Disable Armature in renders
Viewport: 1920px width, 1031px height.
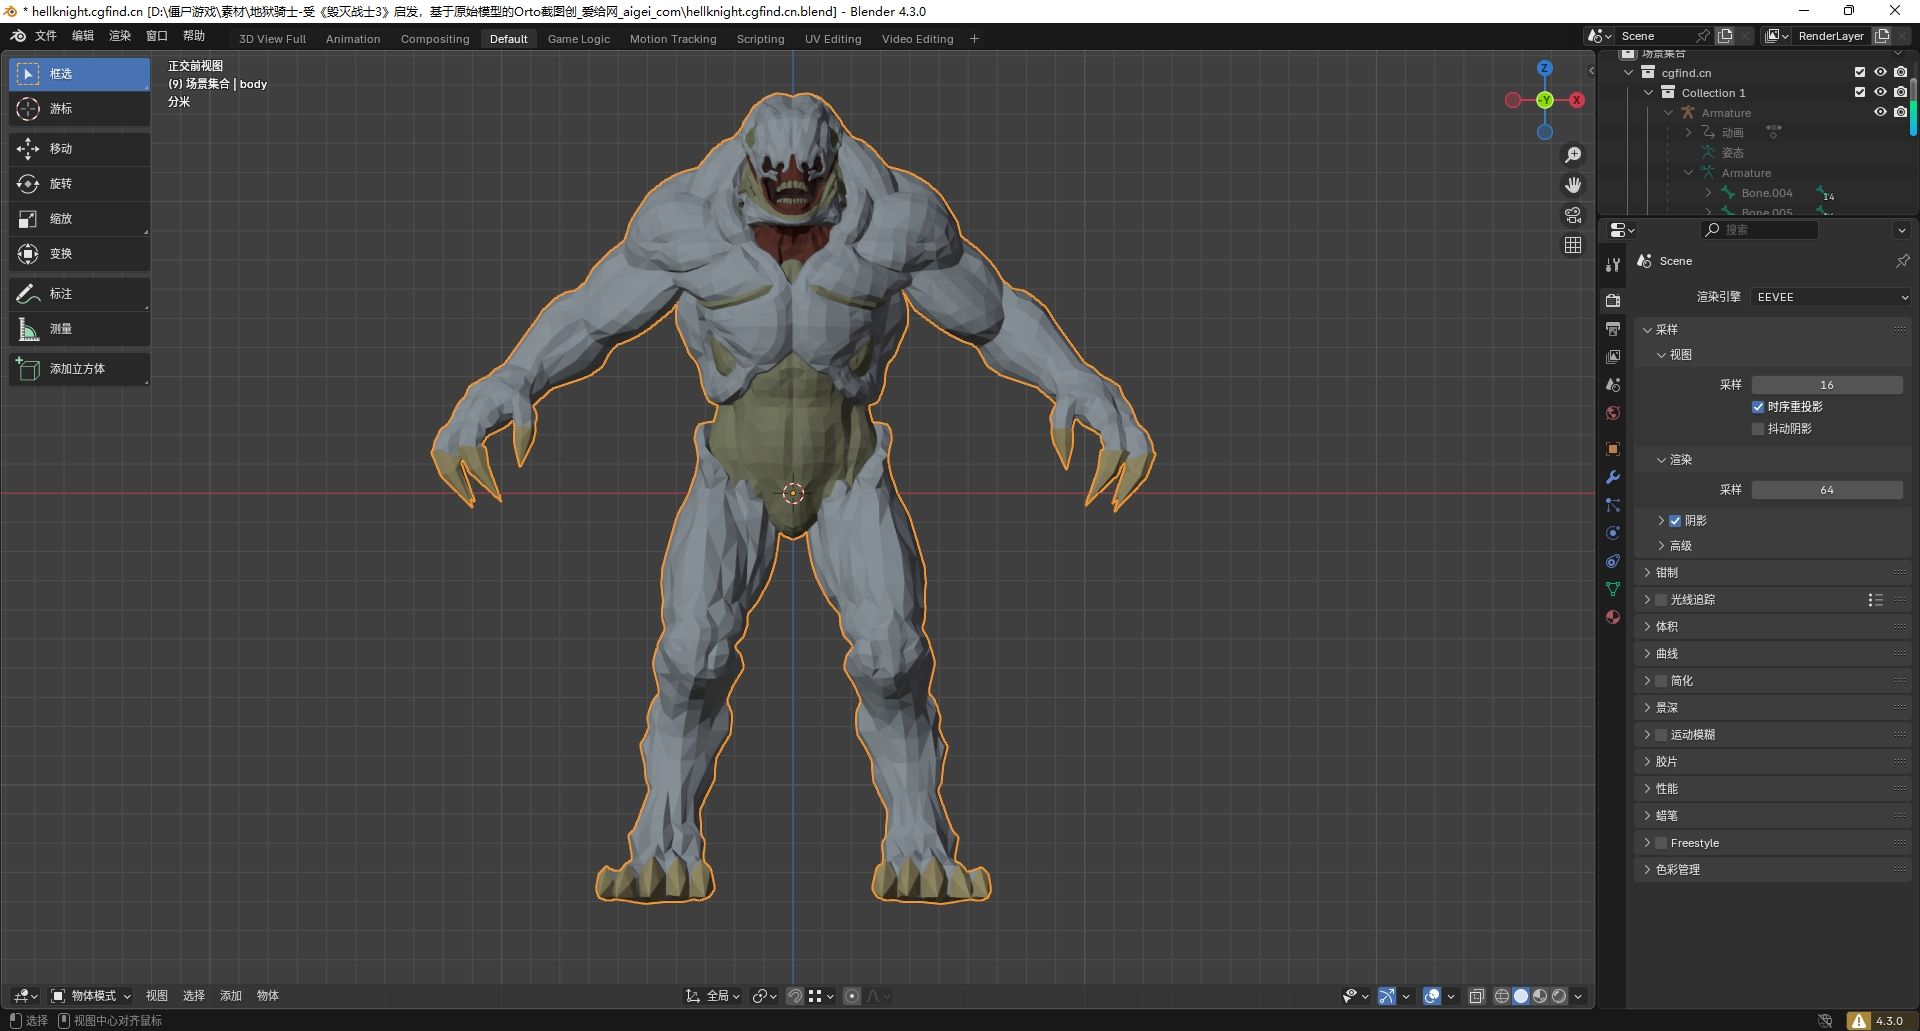pos(1900,112)
